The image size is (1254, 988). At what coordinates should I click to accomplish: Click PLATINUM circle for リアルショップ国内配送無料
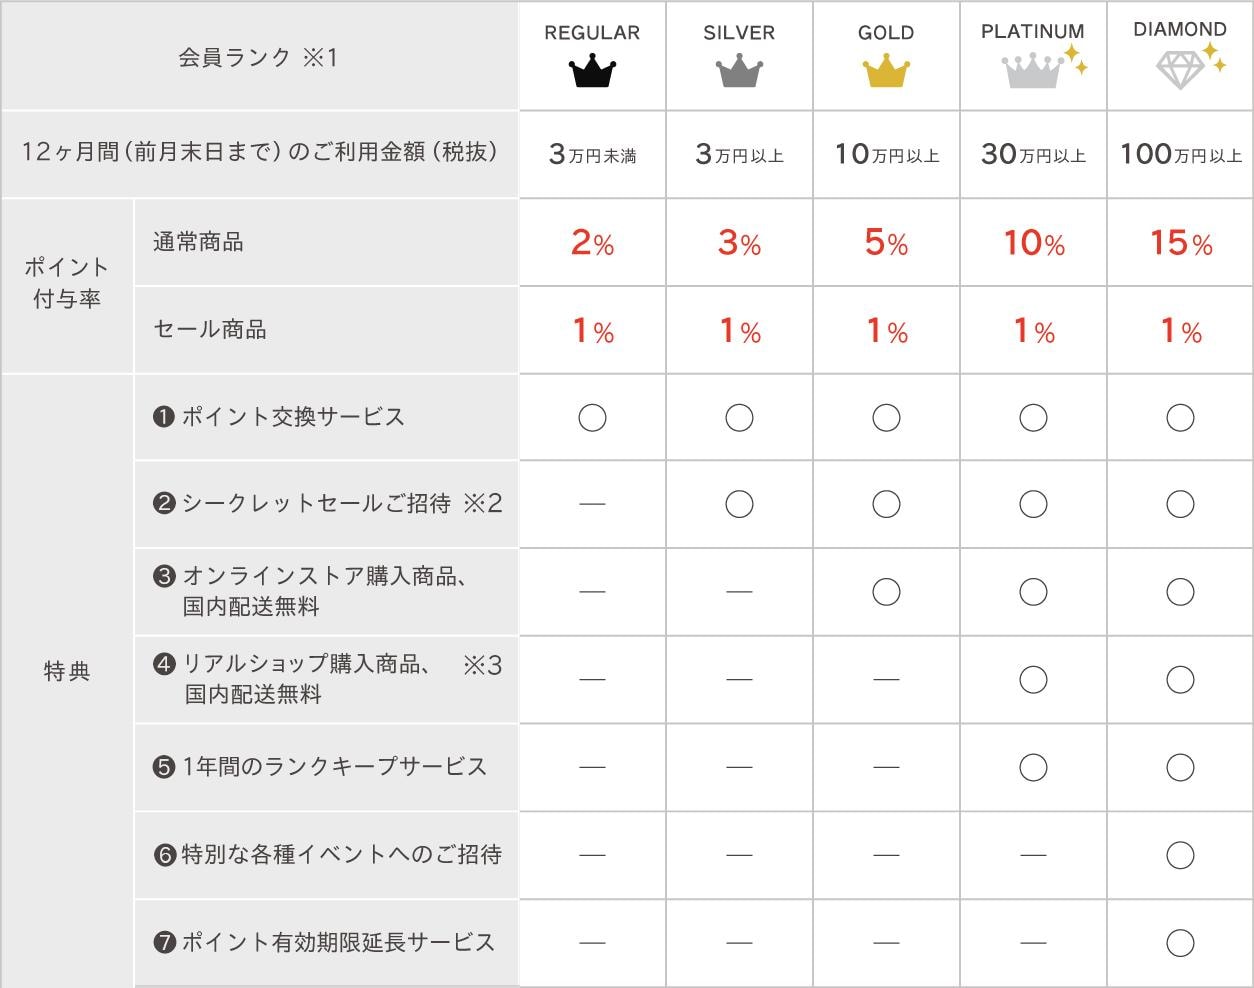[x=1033, y=680]
